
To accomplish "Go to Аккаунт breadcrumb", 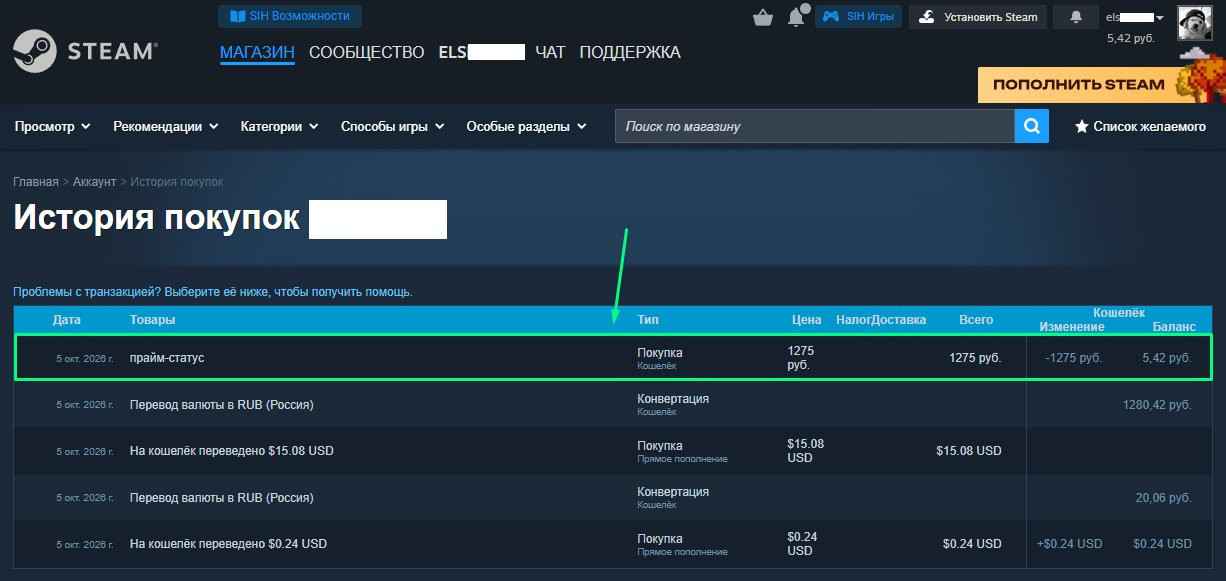I will [95, 182].
